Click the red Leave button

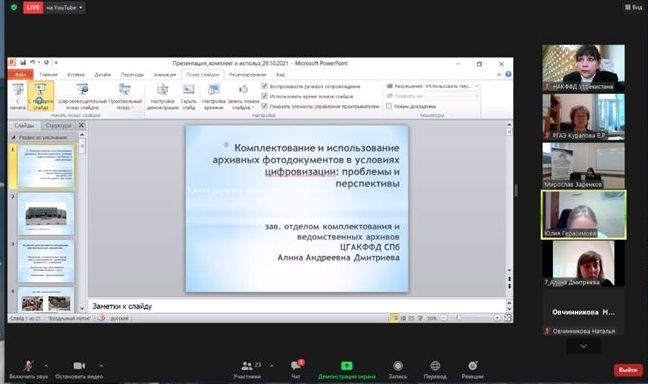point(628,370)
